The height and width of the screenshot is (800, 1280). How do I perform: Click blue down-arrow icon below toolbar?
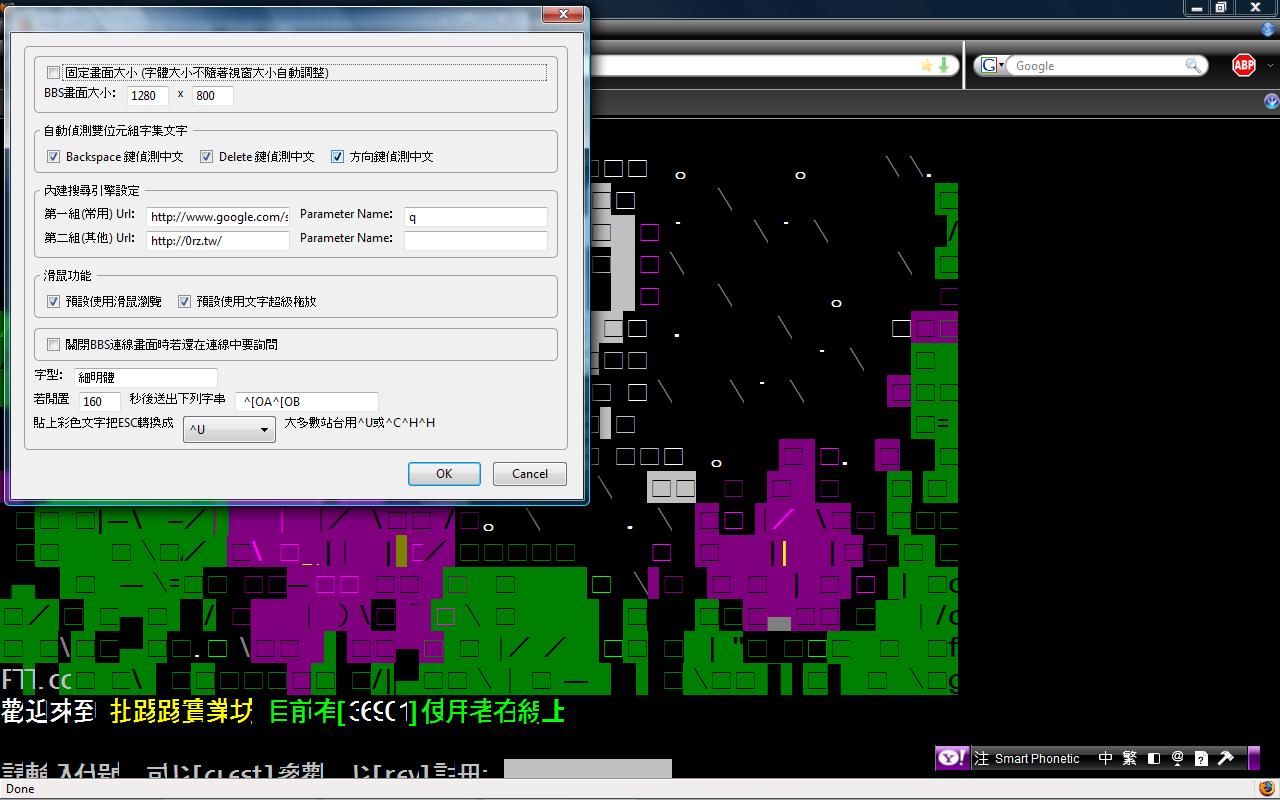click(x=1271, y=102)
